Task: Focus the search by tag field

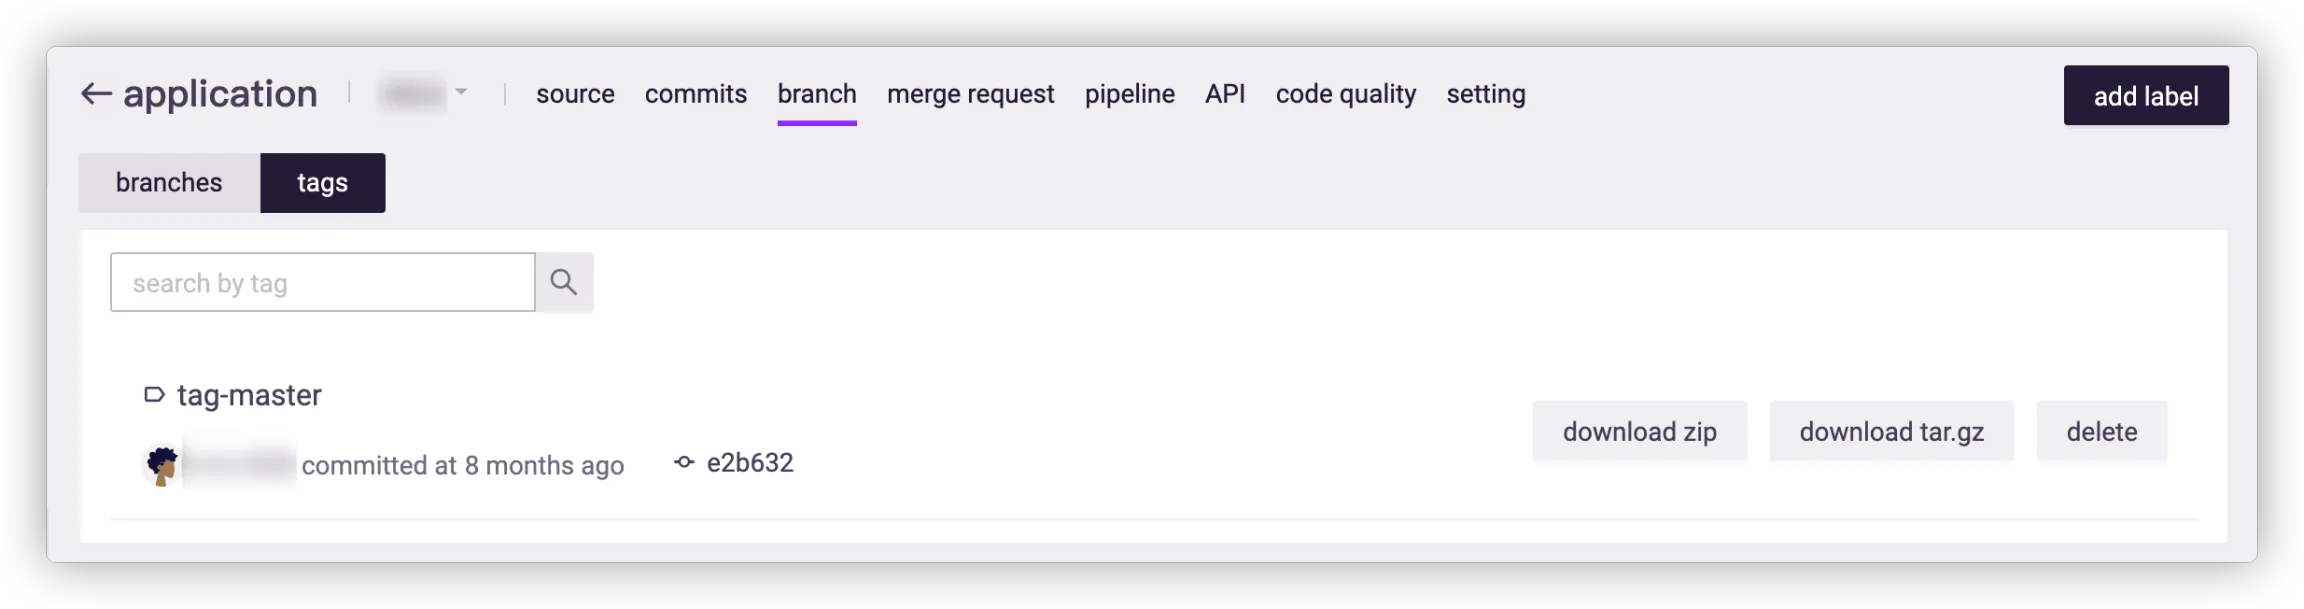Action: click(322, 283)
